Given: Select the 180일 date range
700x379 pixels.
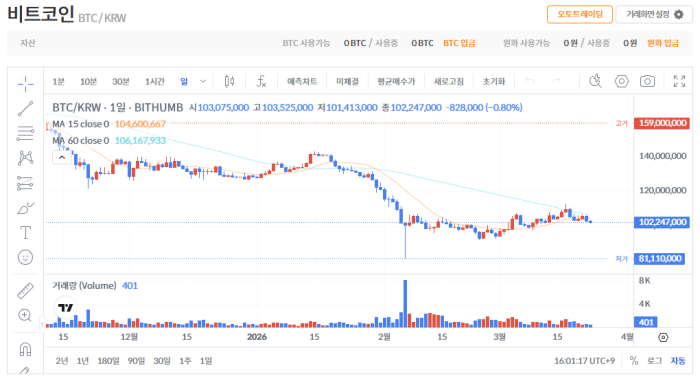Looking at the screenshot, I should tap(108, 361).
